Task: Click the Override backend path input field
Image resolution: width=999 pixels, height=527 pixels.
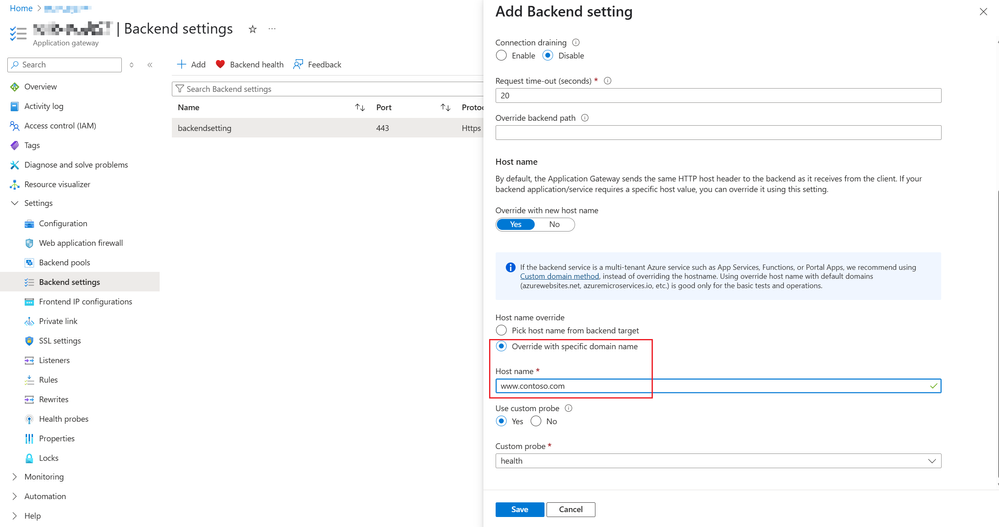Action: coord(718,133)
